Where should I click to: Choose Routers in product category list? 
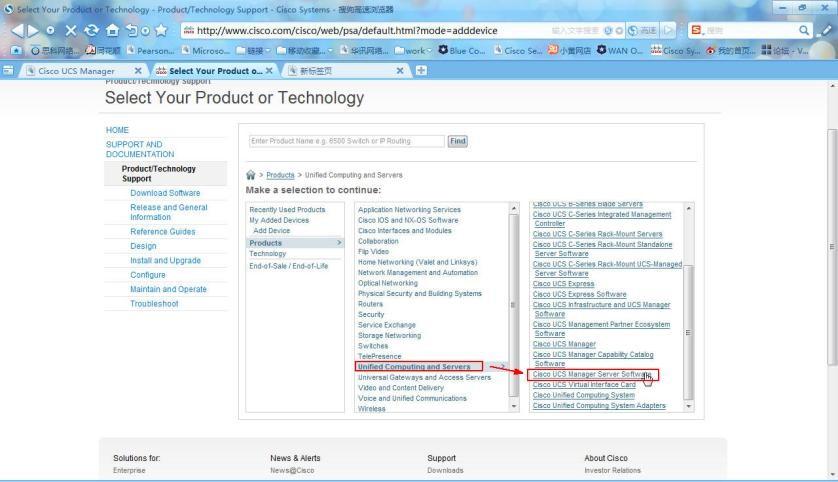pos(370,304)
